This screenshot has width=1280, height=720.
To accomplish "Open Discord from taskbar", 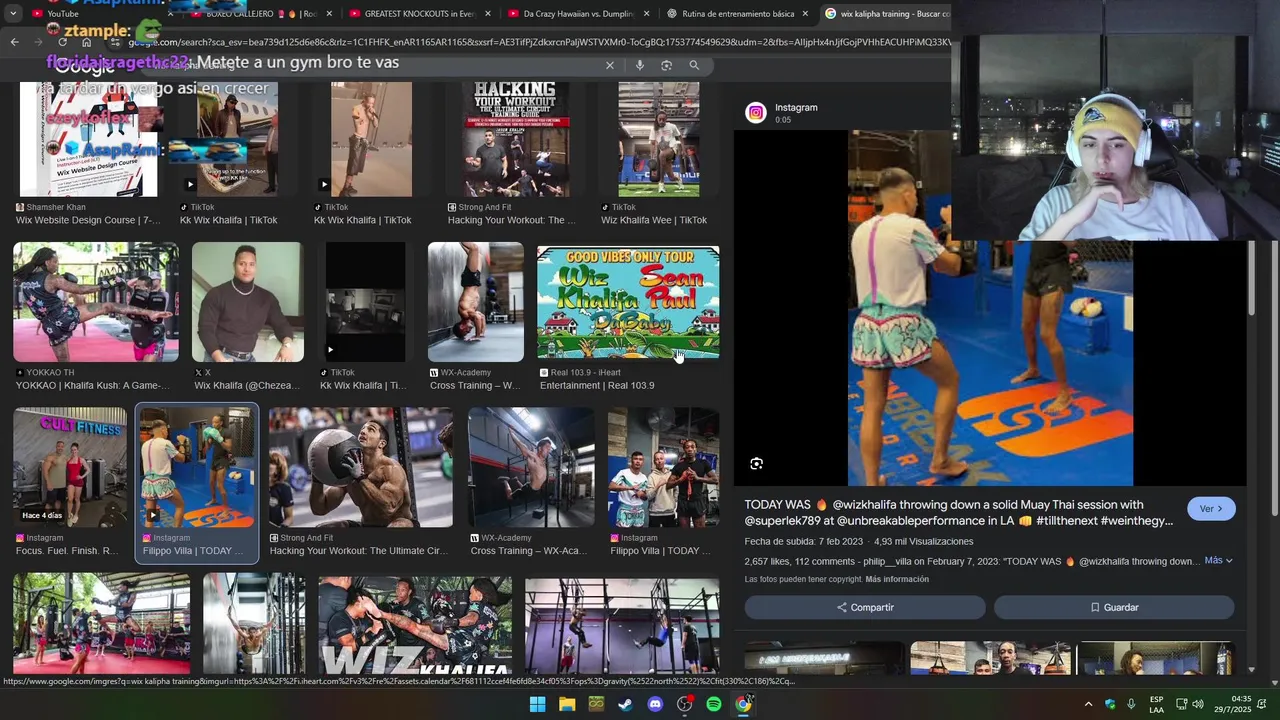I will [655, 704].
